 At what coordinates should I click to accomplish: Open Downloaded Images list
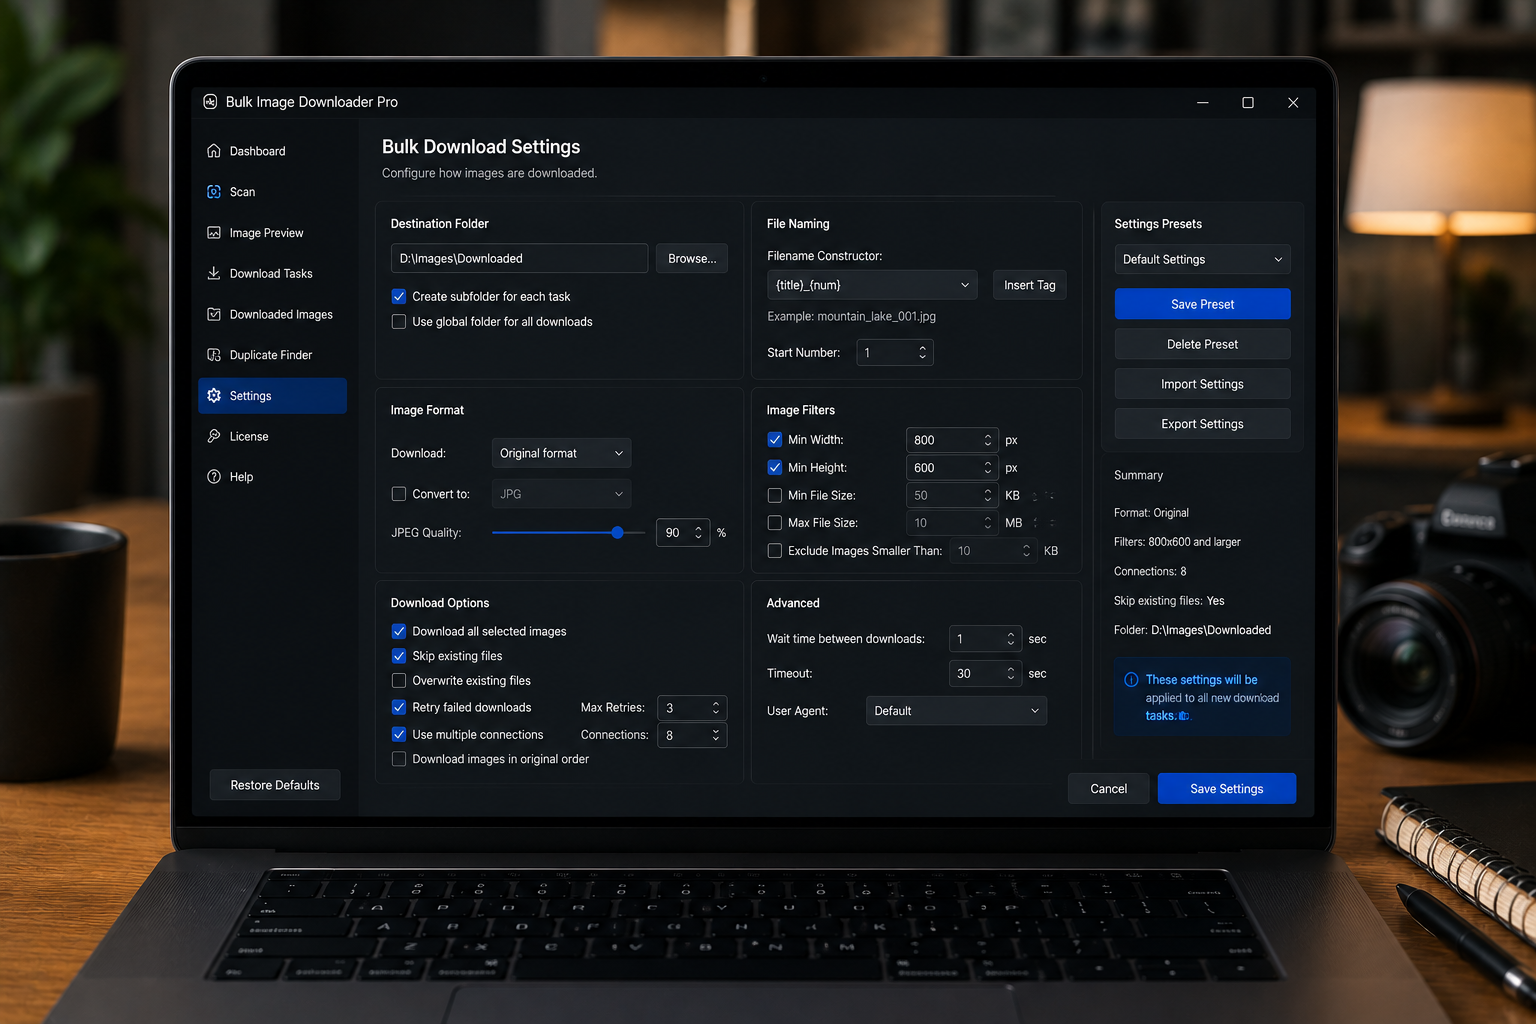coord(272,314)
